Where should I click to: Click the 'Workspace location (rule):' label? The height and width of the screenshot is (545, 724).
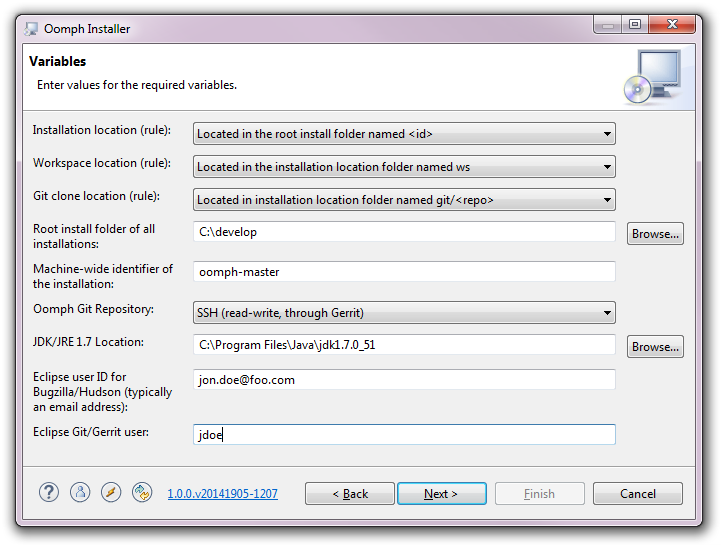coord(102,163)
